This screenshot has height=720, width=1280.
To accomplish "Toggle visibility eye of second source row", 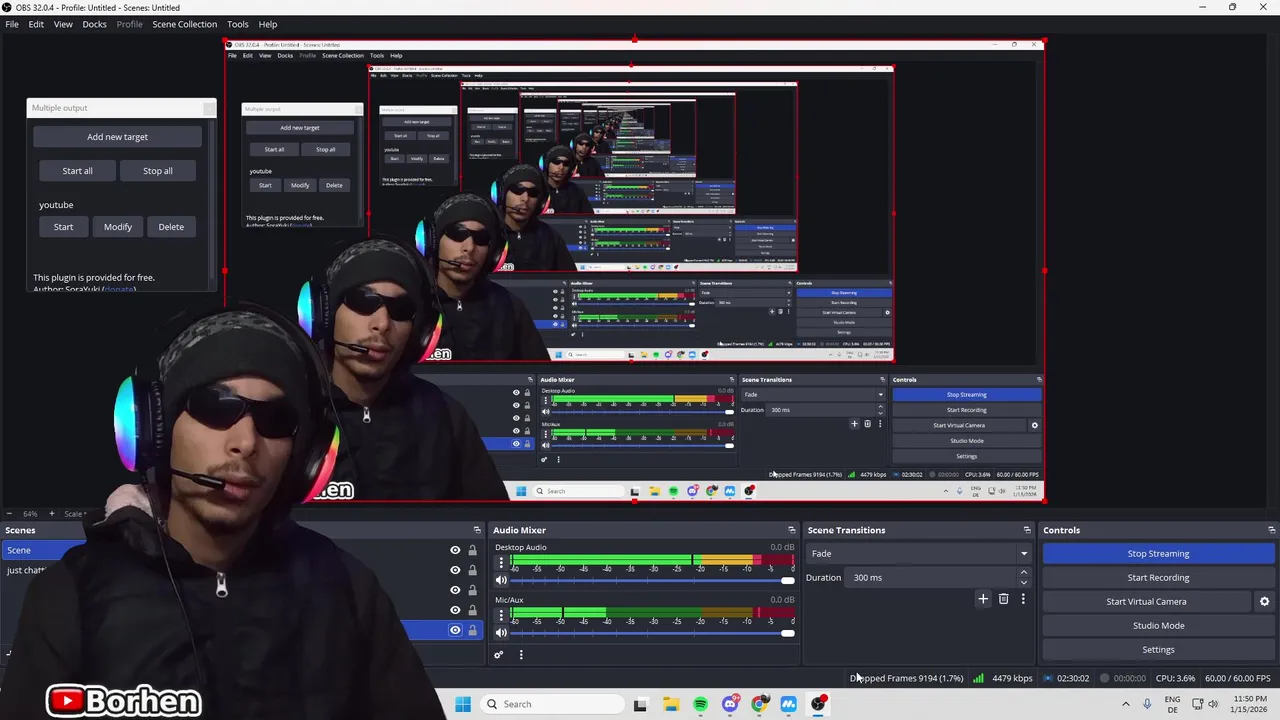I will click(455, 570).
